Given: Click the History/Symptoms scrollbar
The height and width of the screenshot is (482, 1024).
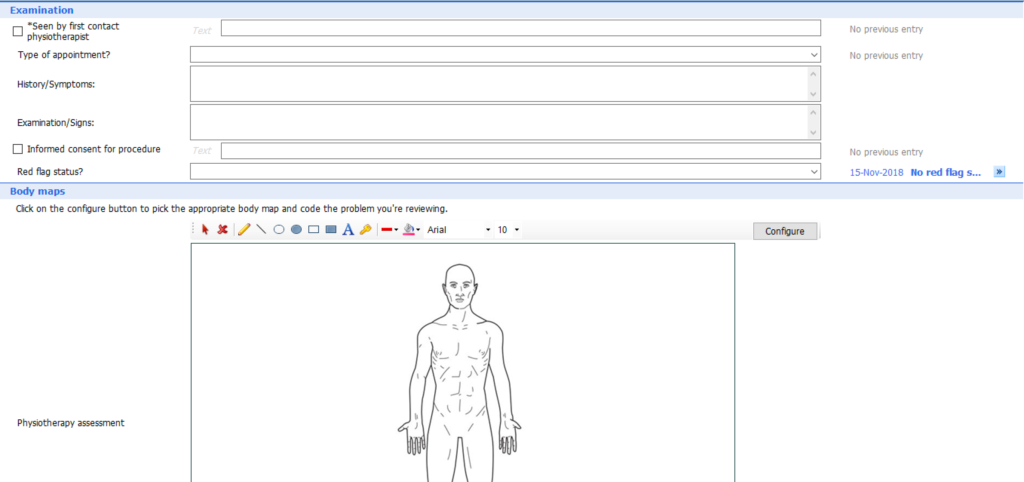Looking at the screenshot, I should coord(814,84).
